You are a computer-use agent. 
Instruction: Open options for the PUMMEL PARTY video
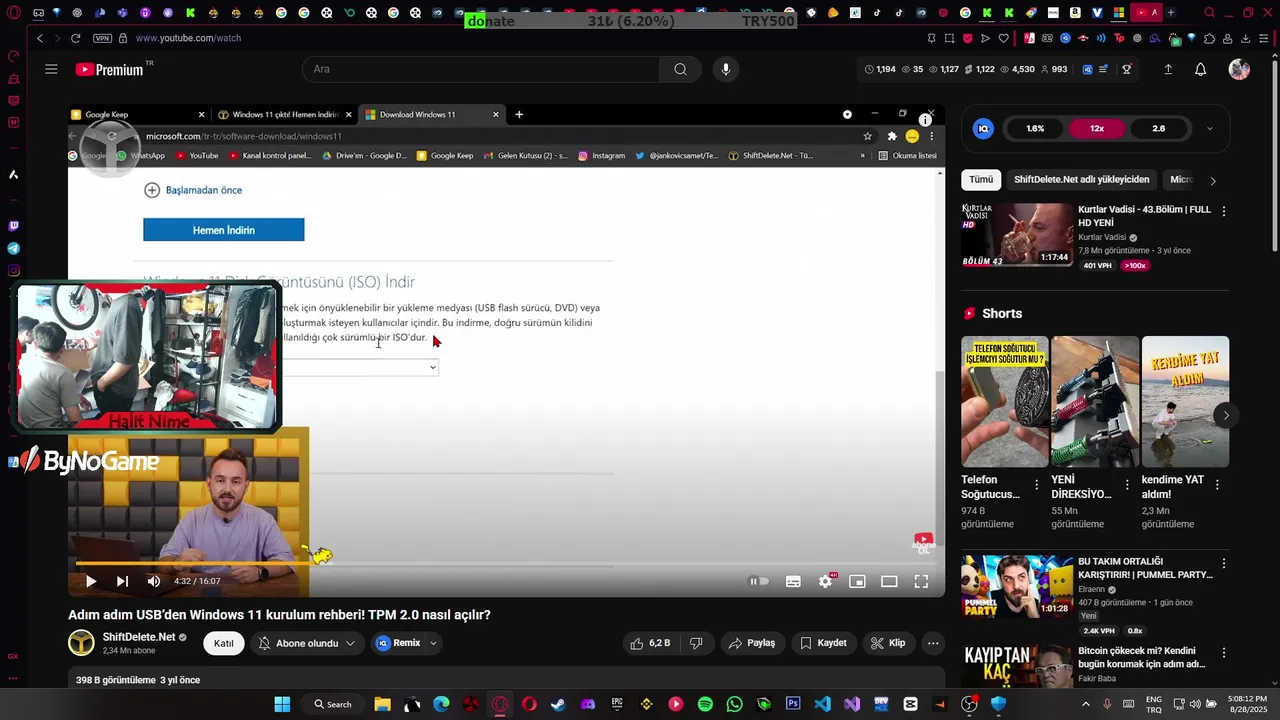pos(1223,564)
